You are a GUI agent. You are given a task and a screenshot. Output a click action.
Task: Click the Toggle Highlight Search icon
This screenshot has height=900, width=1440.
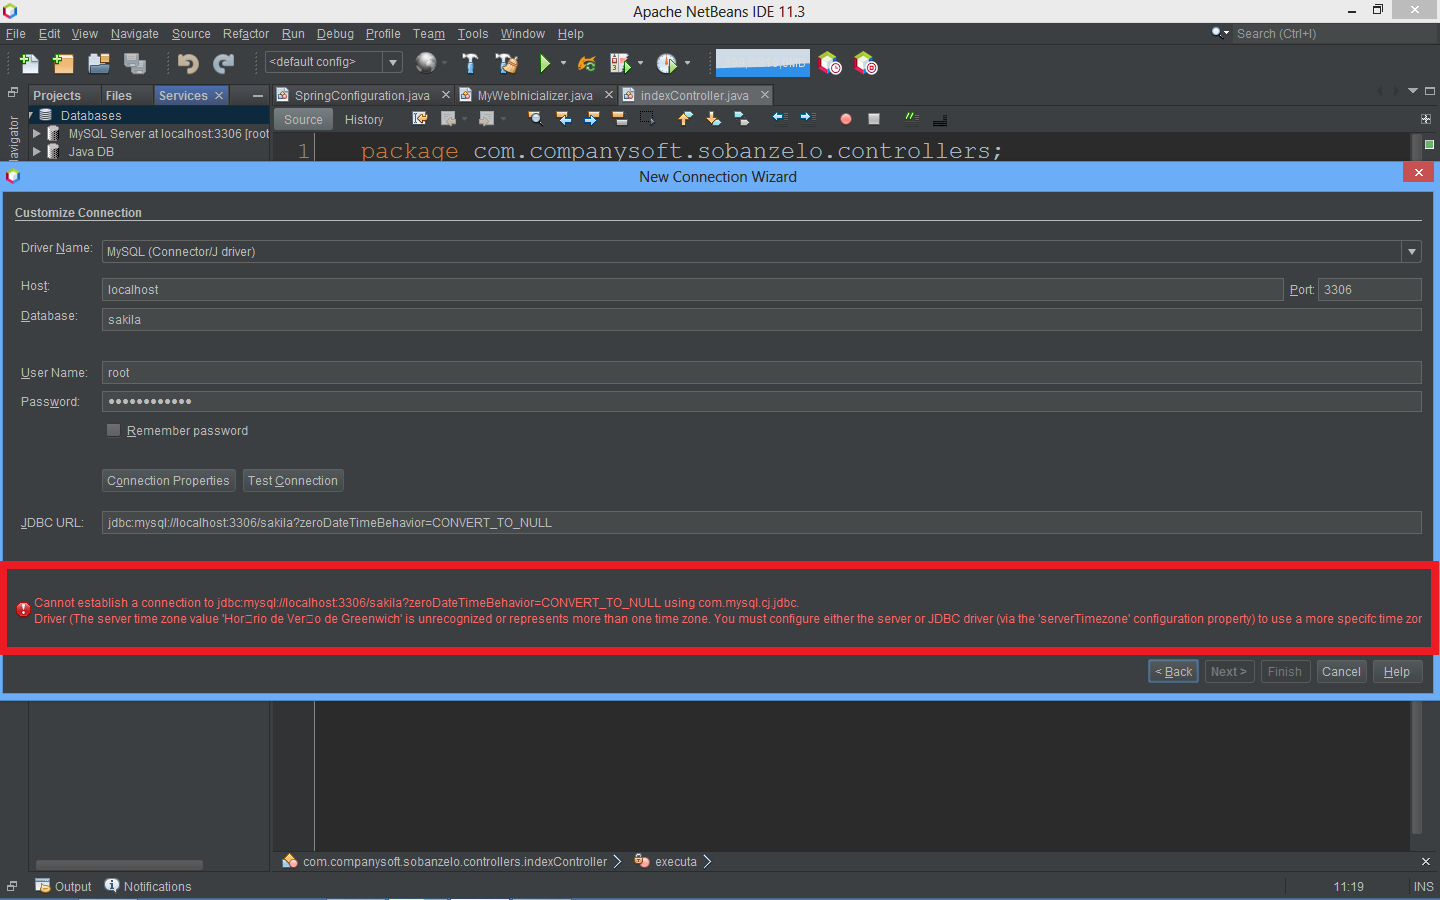point(618,119)
